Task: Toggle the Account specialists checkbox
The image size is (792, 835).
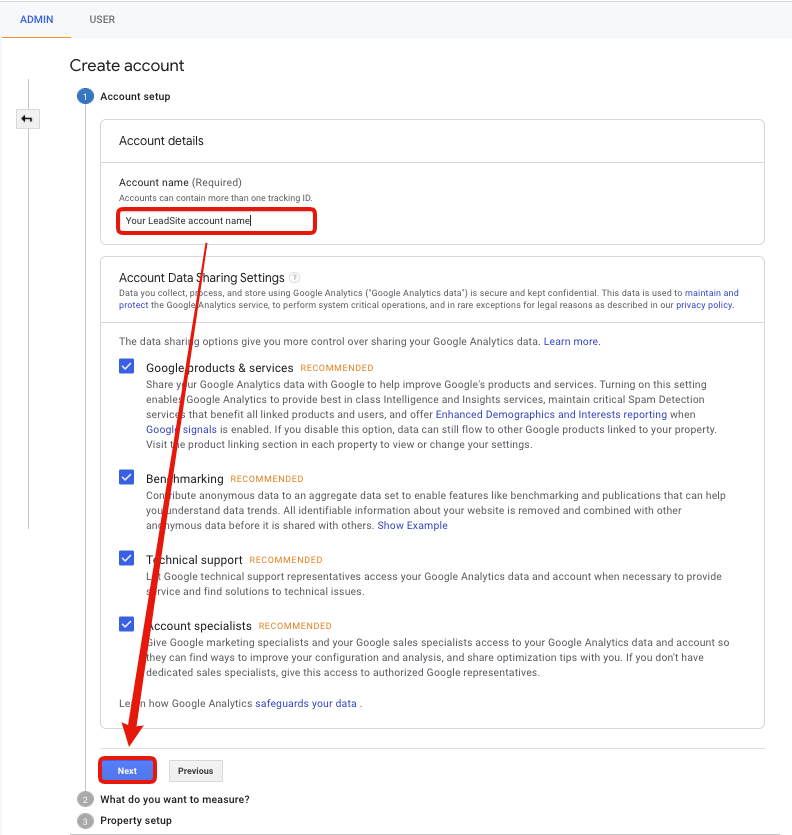Action: point(127,625)
